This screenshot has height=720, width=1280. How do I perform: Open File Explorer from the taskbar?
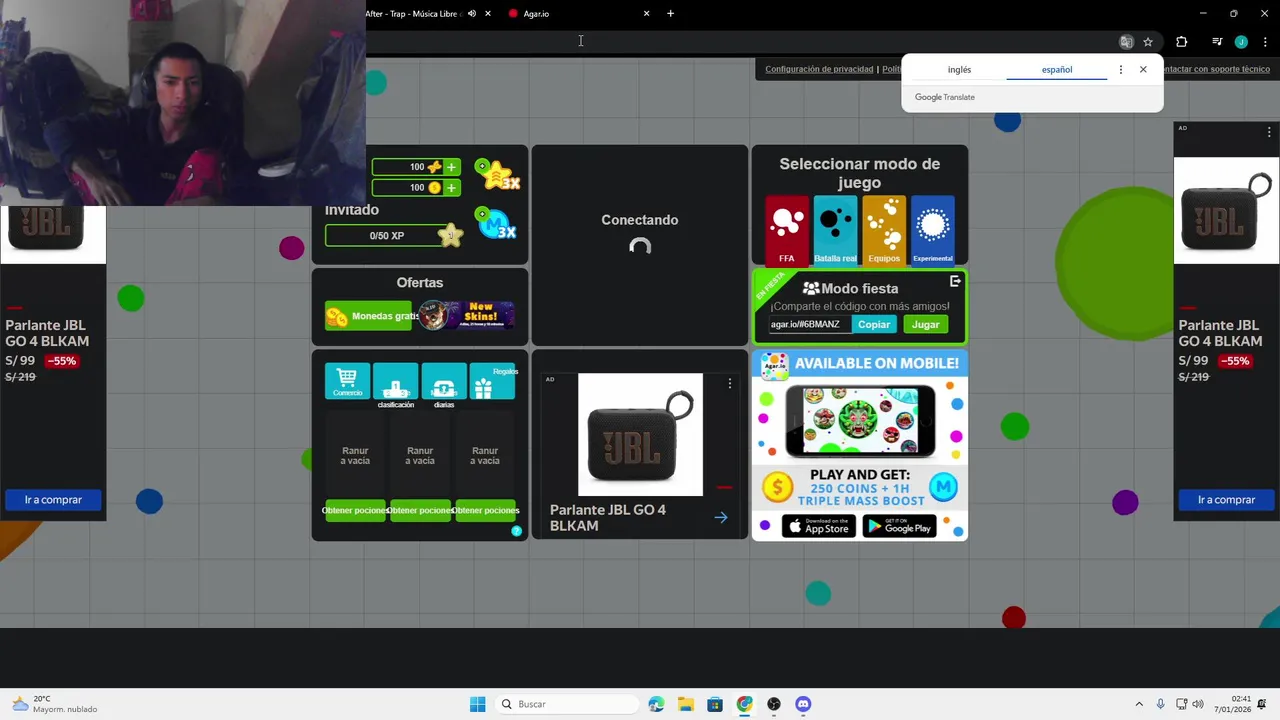point(686,704)
